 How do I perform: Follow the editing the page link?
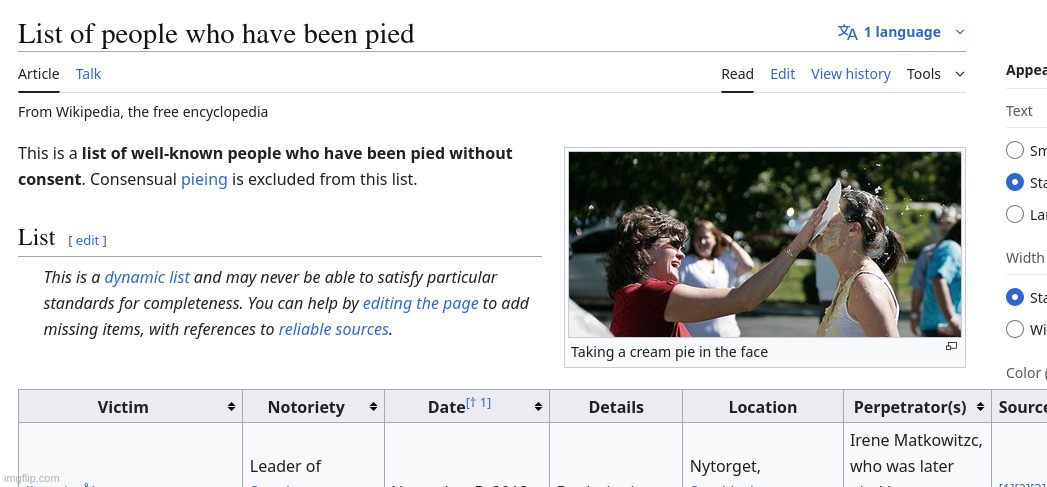point(421,303)
